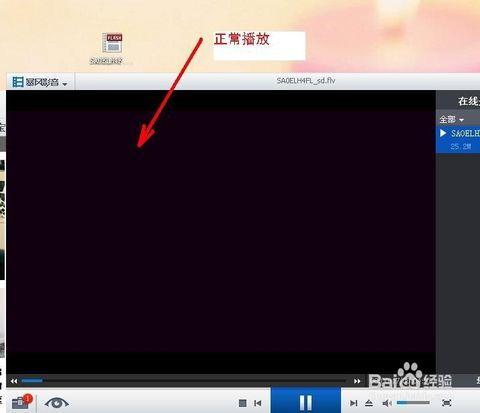Open the 暴风影音 main menu dropdown
480x413 pixels.
[40, 82]
